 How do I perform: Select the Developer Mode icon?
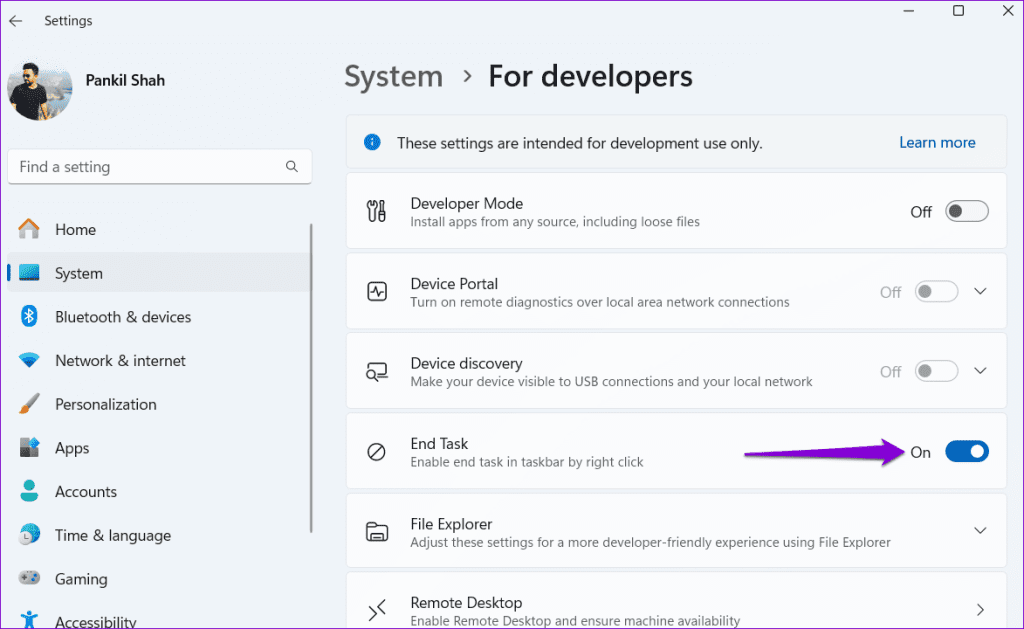(377, 211)
